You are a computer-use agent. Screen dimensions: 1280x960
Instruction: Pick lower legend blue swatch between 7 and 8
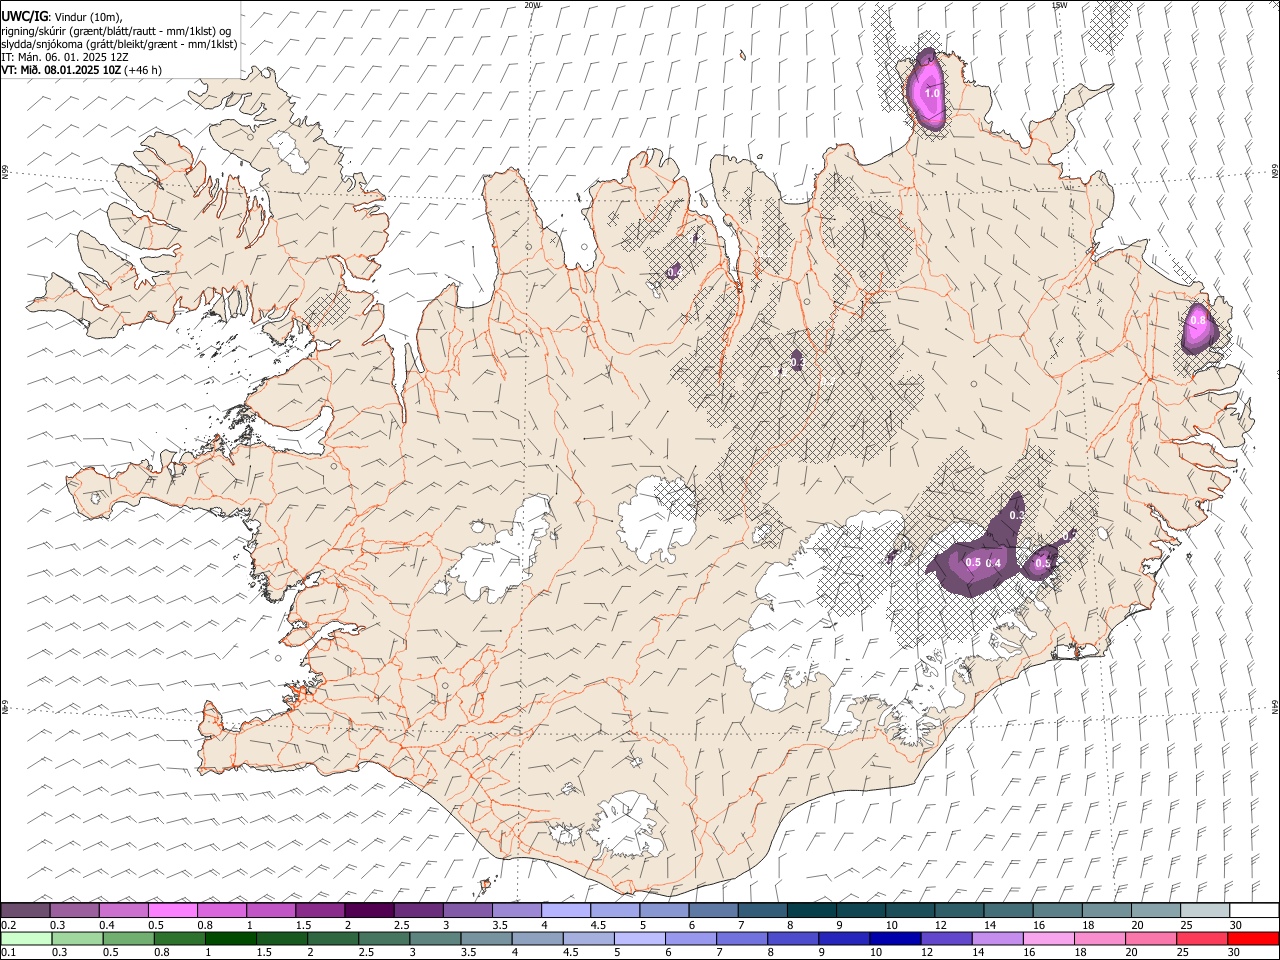click(740, 938)
